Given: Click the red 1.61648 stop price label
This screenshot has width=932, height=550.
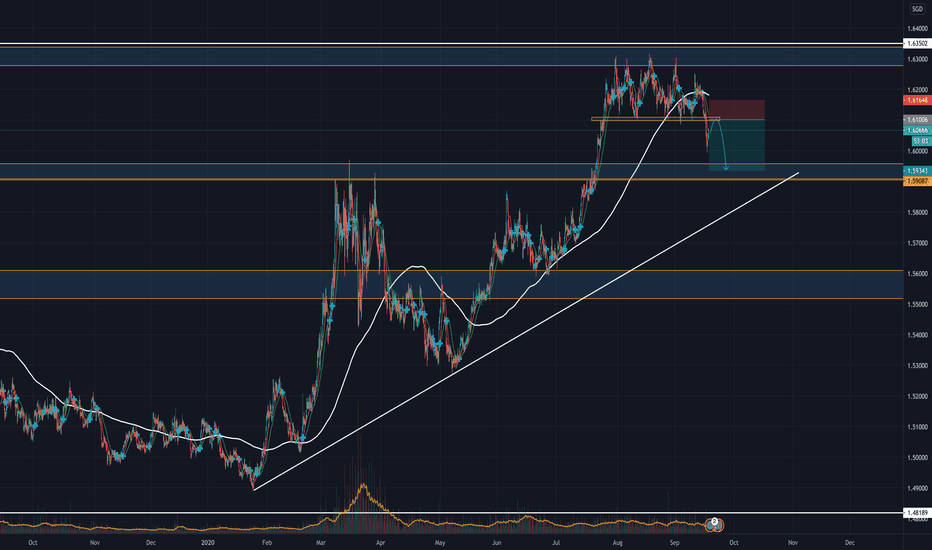Looking at the screenshot, I should click(917, 100).
